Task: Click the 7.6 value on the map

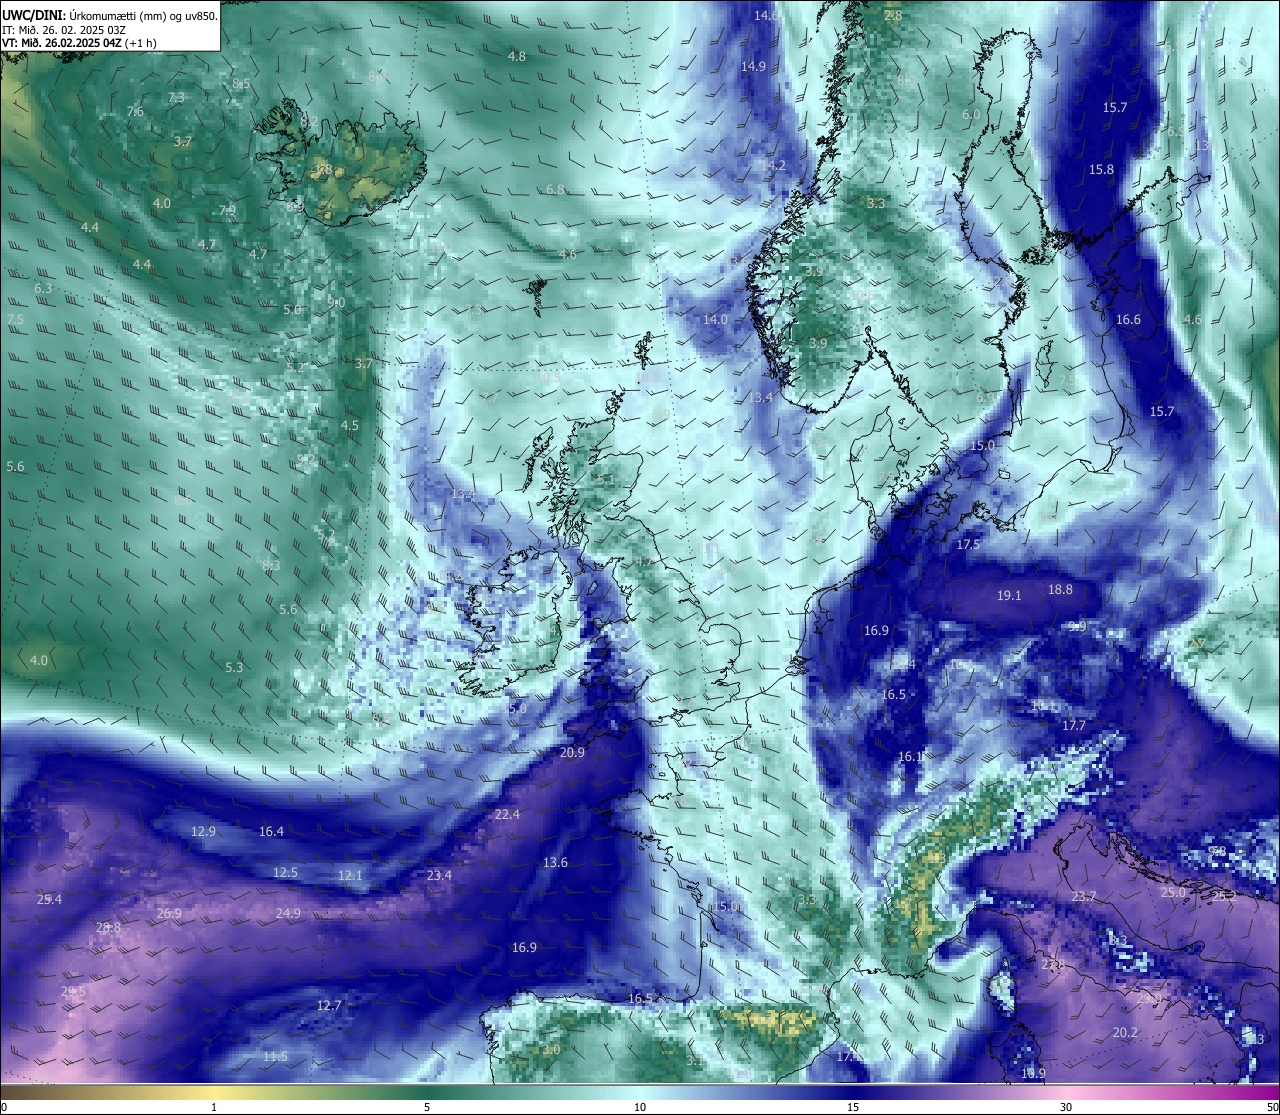Action: click(135, 111)
